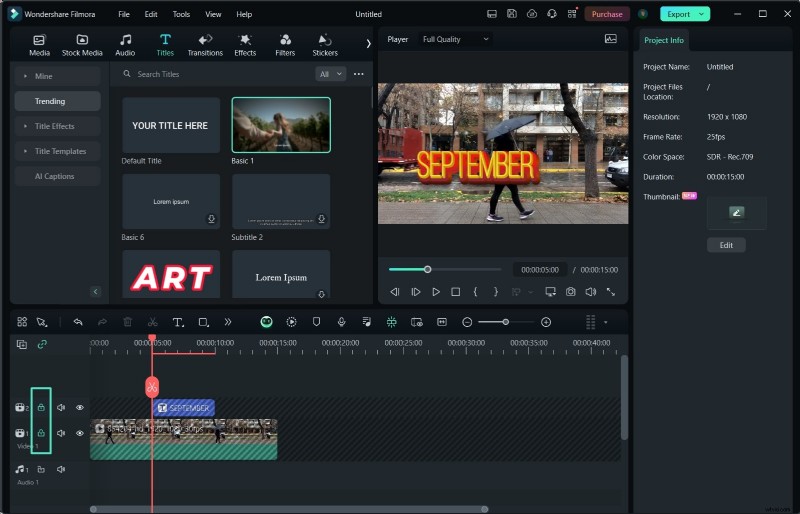The height and width of the screenshot is (514, 800).
Task: Switch to the Project Info tab
Action: point(664,40)
